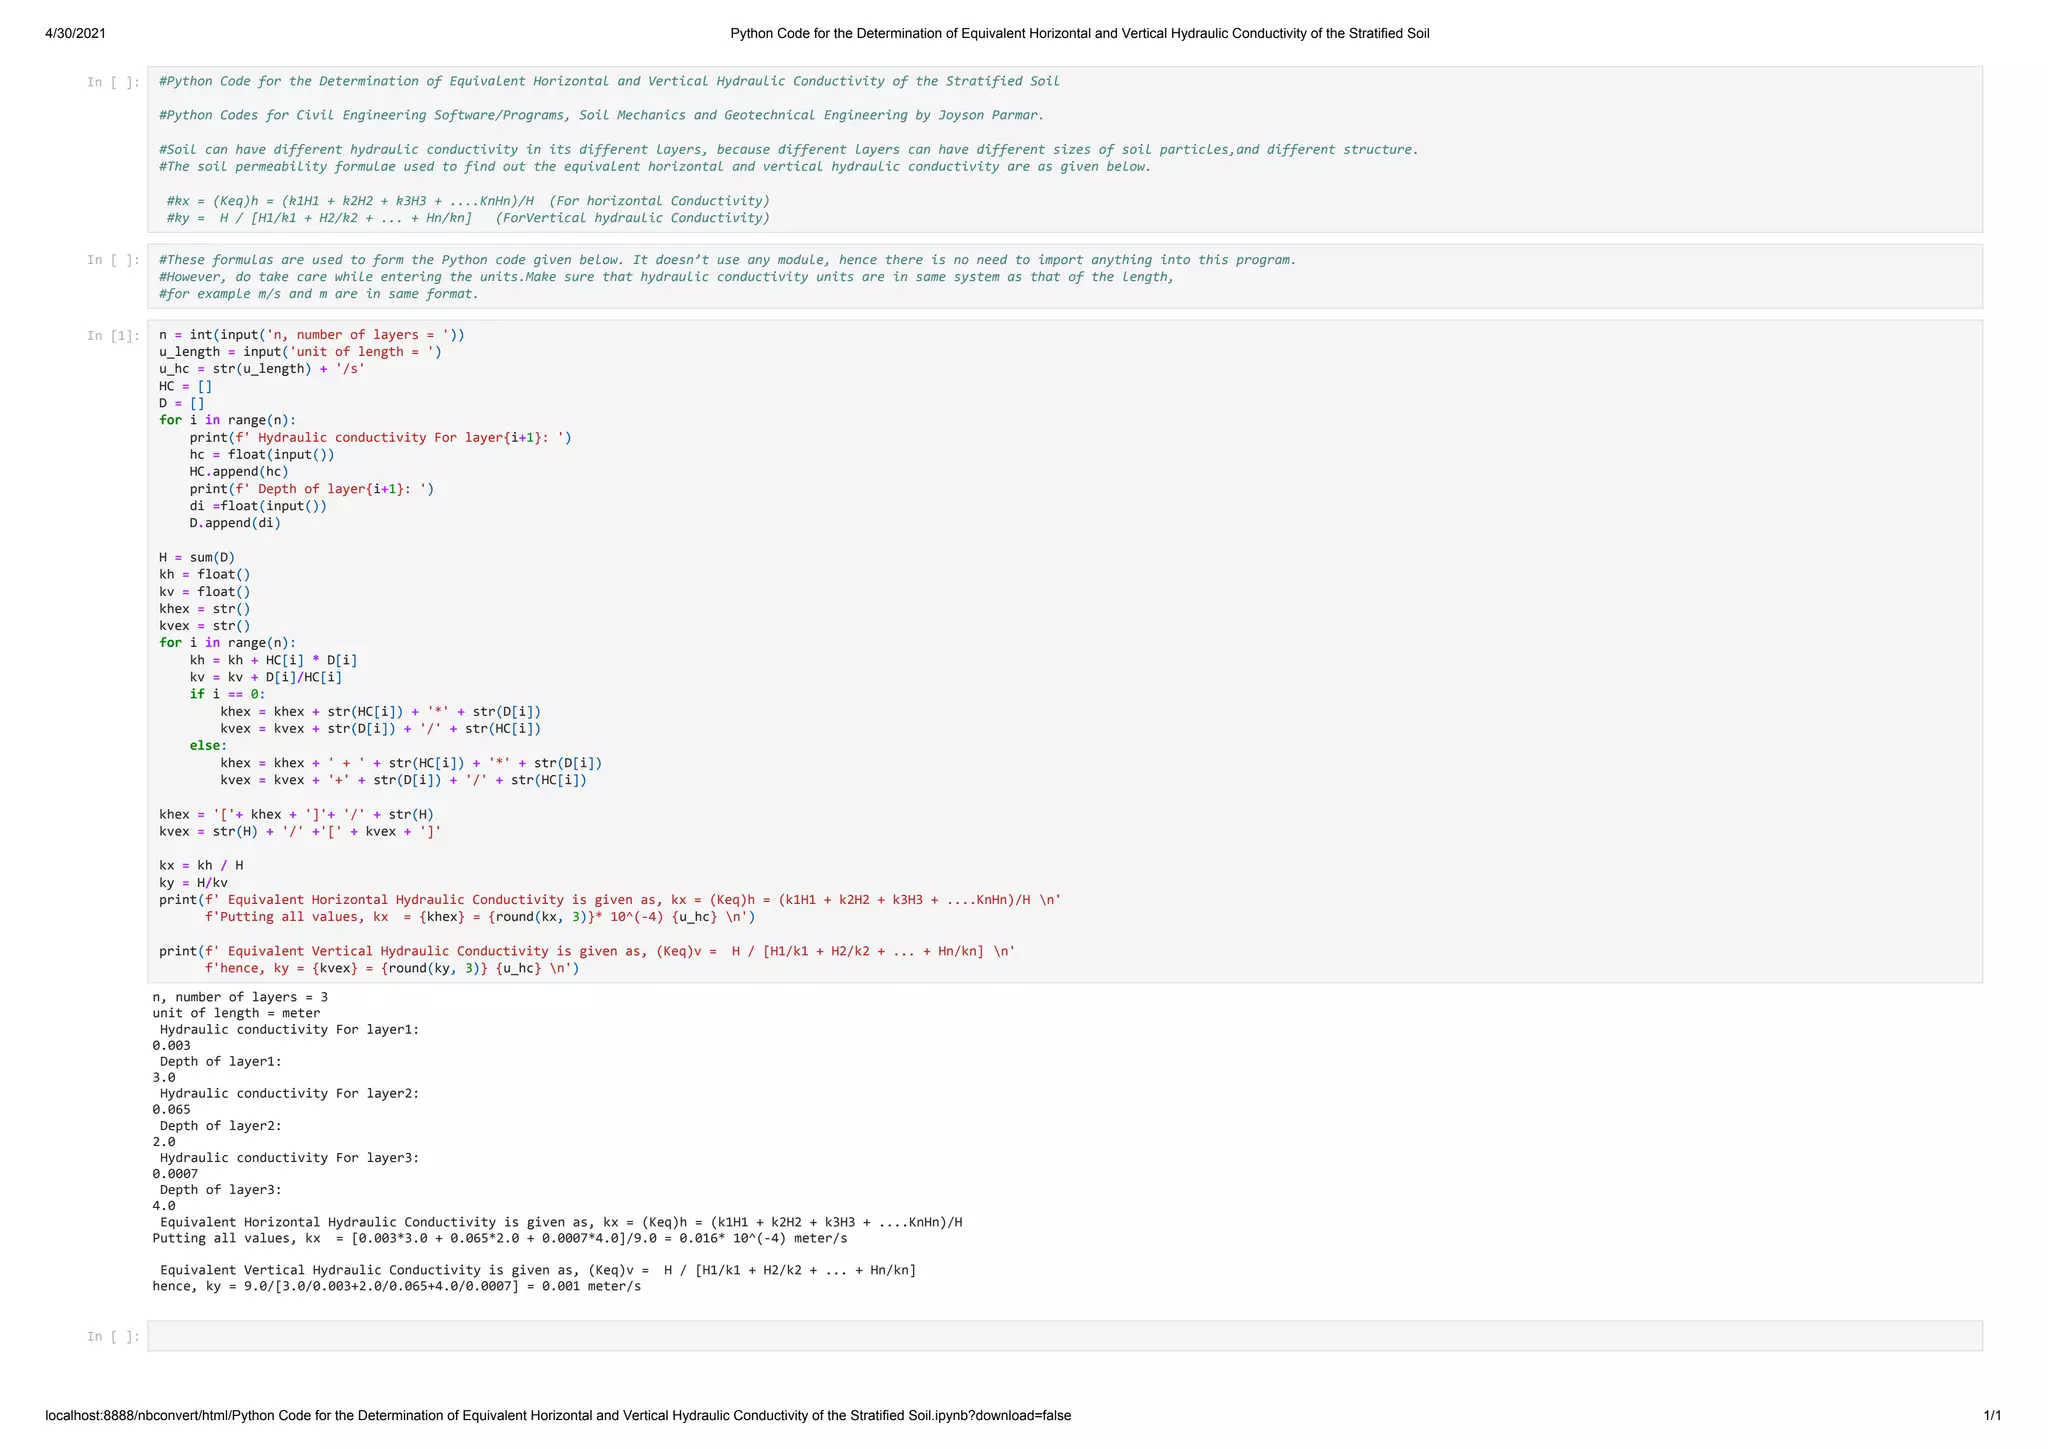Click the output value 0.065
The image size is (2048, 1449).
click(171, 1110)
